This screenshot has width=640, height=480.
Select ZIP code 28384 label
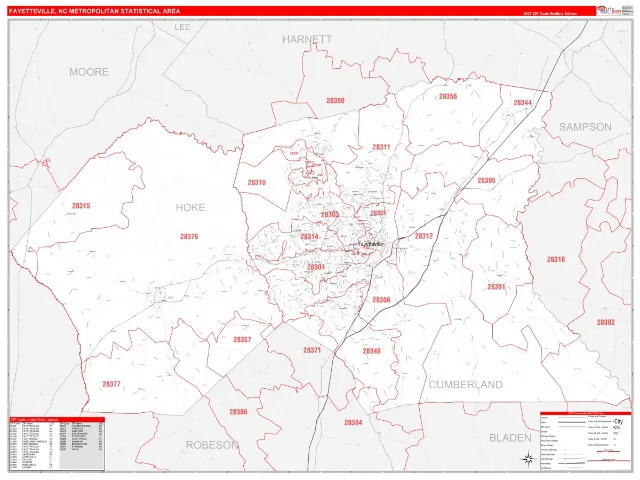[x=353, y=422]
